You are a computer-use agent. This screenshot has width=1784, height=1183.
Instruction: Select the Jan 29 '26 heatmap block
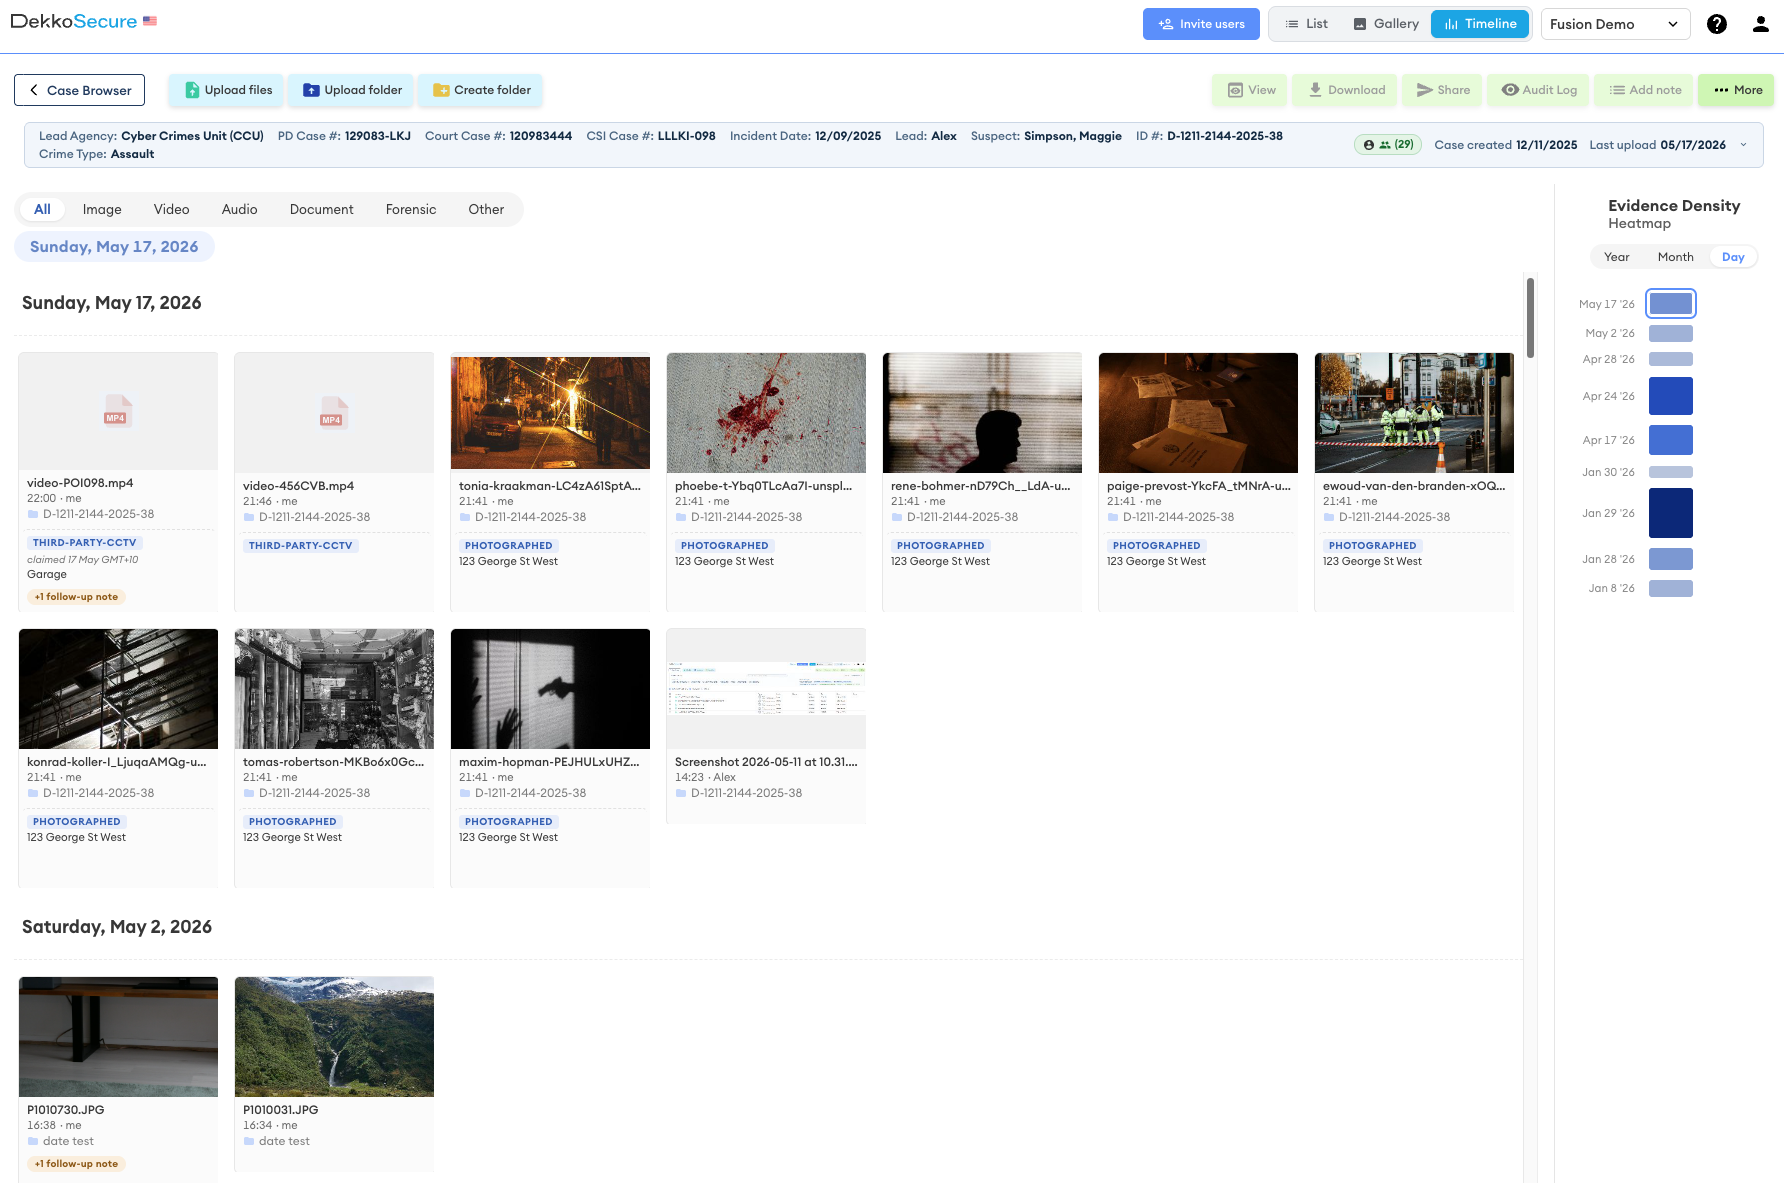[1670, 513]
